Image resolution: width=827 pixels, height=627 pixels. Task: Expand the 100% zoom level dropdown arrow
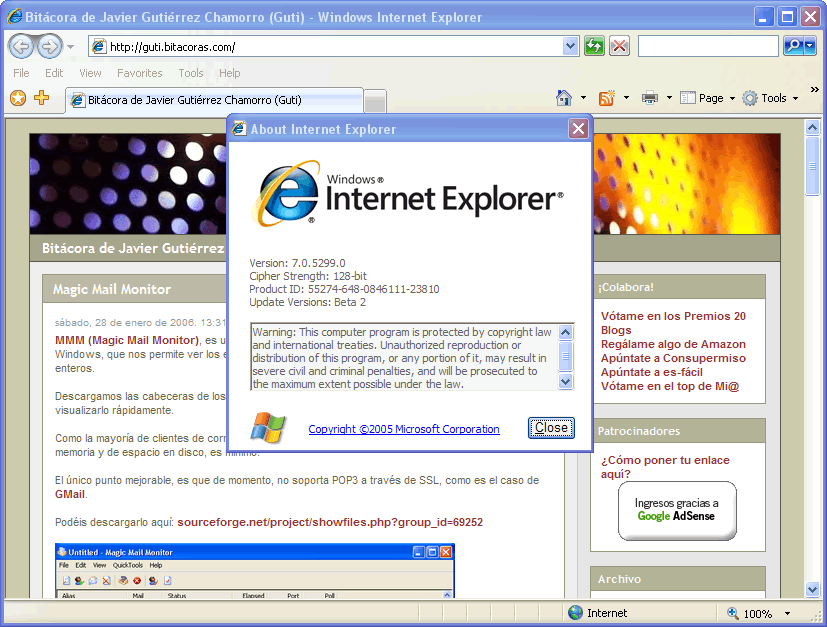click(787, 613)
